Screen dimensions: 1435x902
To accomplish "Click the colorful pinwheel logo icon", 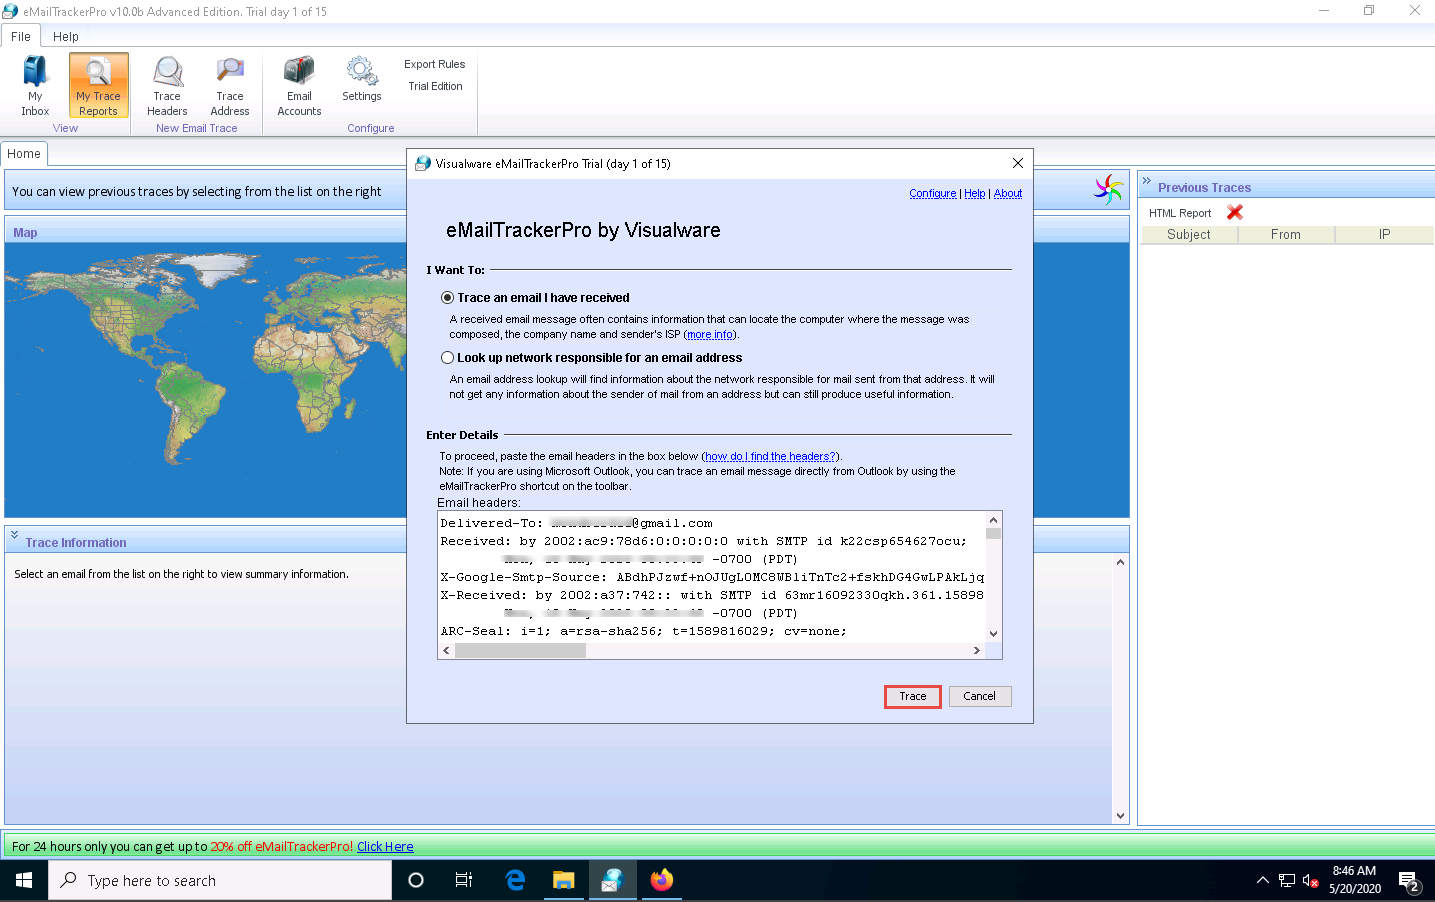I will click(1108, 189).
